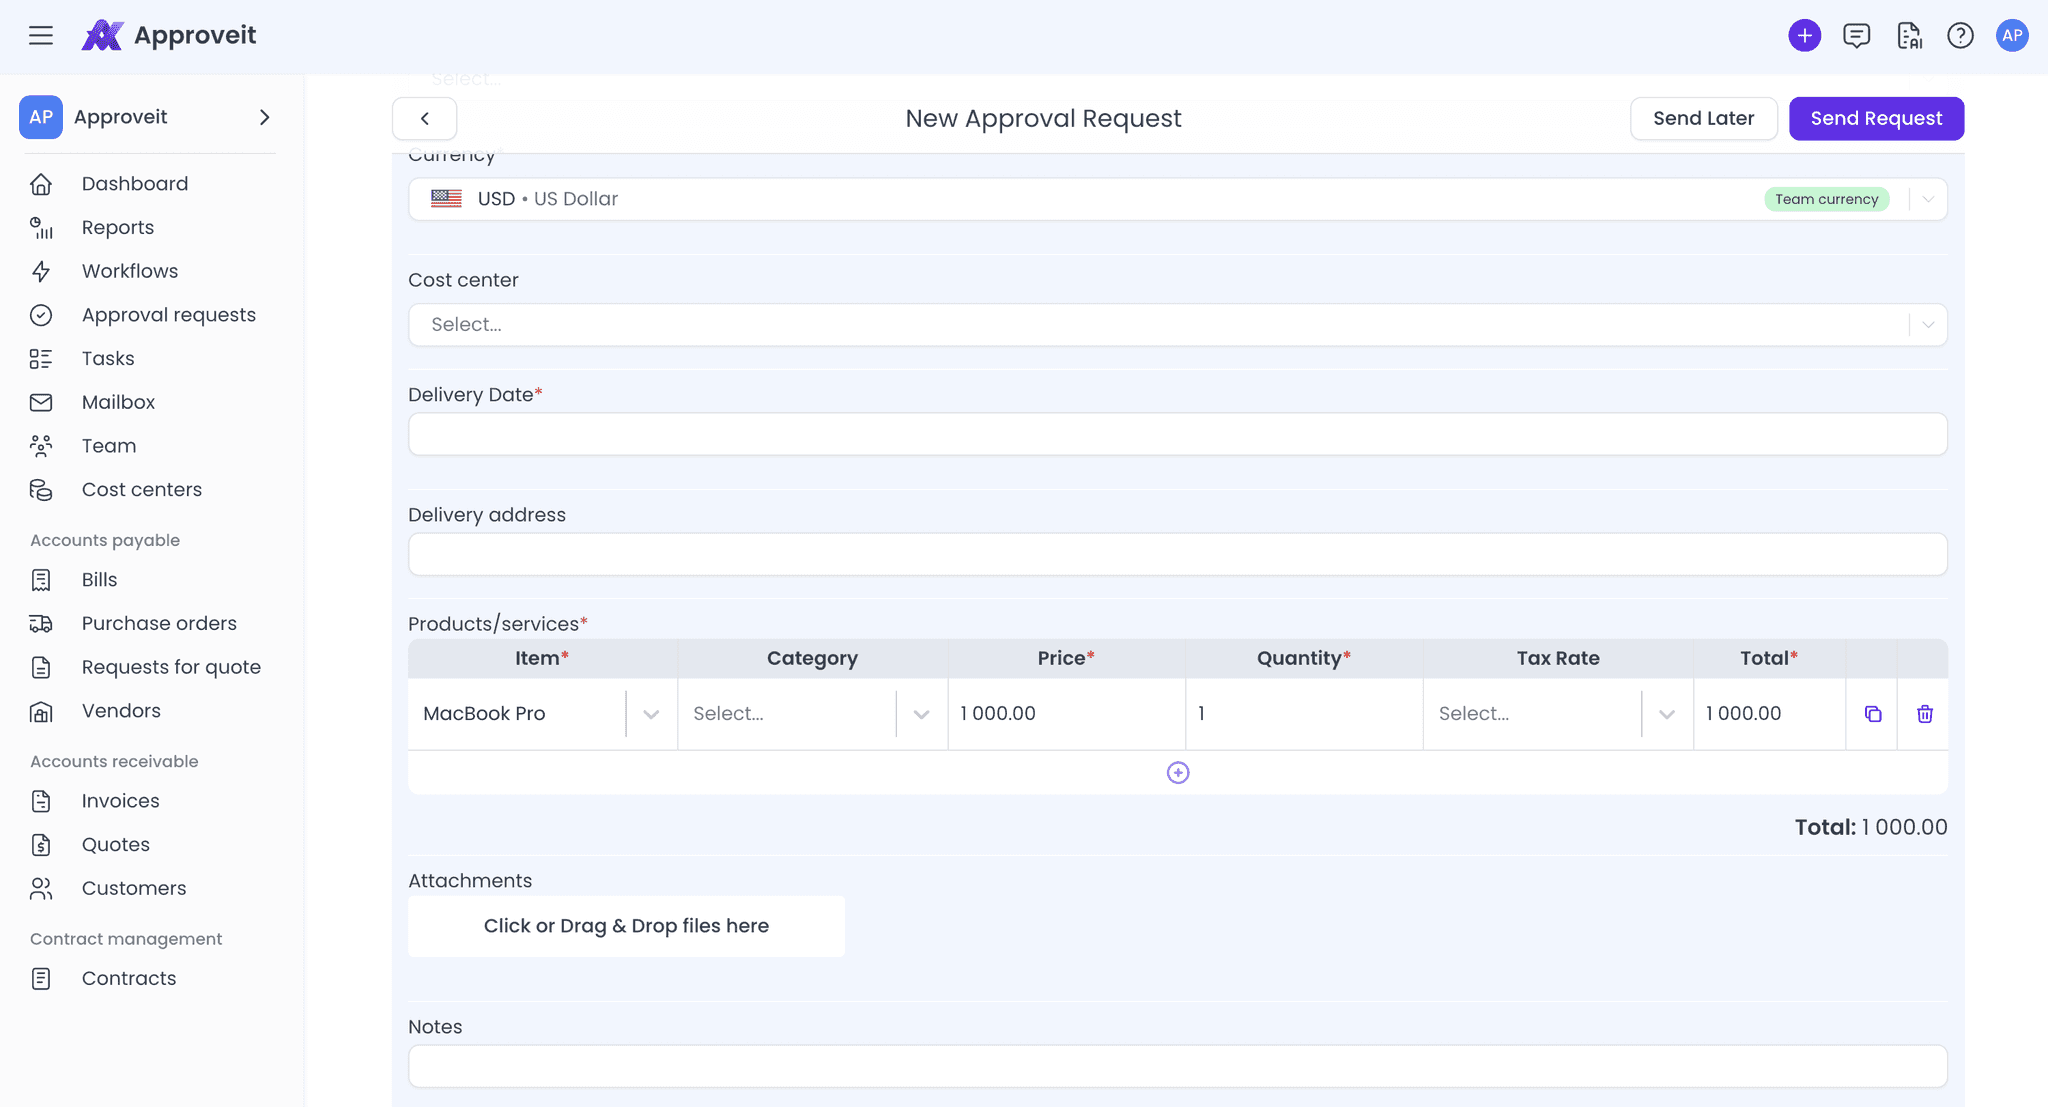The height and width of the screenshot is (1107, 2048).
Task: Open the hamburger navigation menu
Action: [x=41, y=35]
